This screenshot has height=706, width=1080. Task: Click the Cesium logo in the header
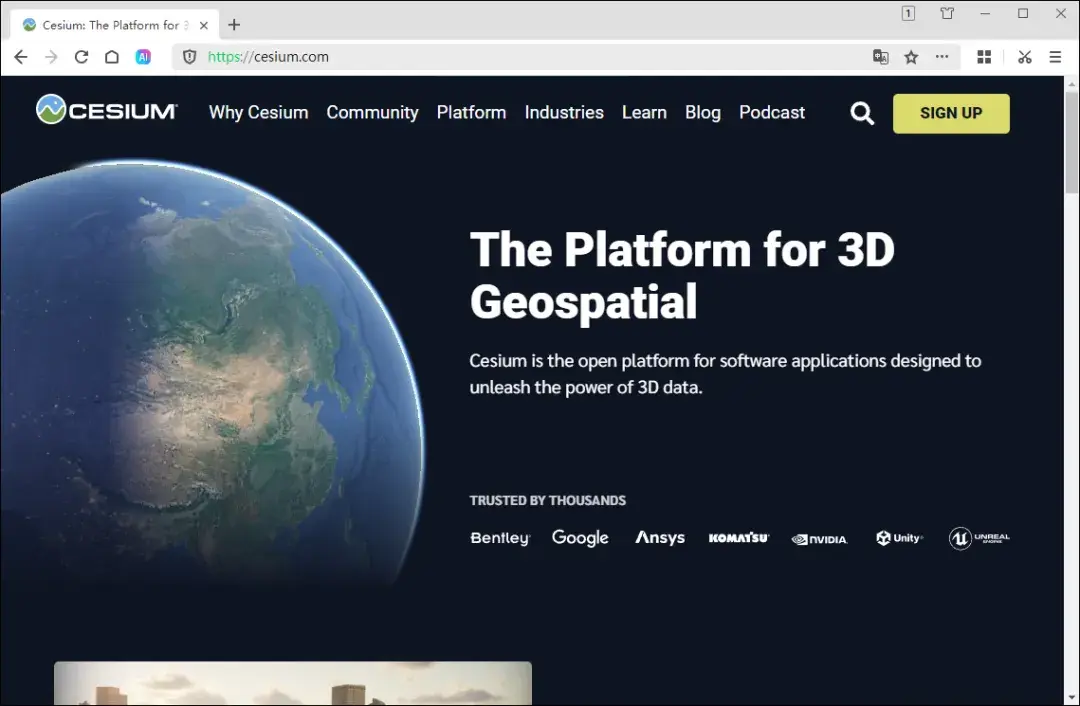pos(107,111)
